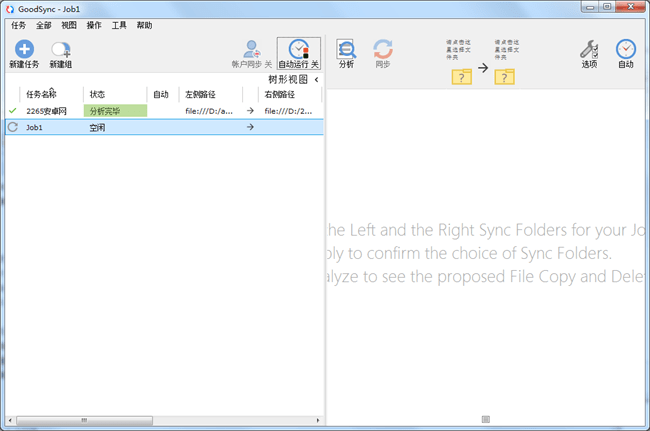The width and height of the screenshot is (650, 431).
Task: Choose the right sync folder icon
Action: tap(505, 76)
